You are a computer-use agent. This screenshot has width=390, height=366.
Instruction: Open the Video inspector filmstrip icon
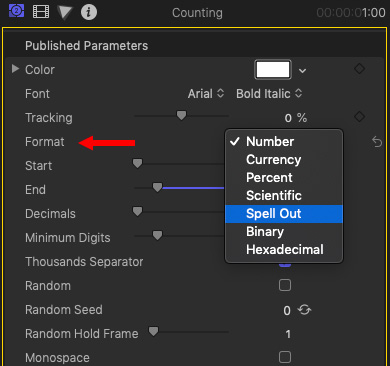tap(41, 12)
